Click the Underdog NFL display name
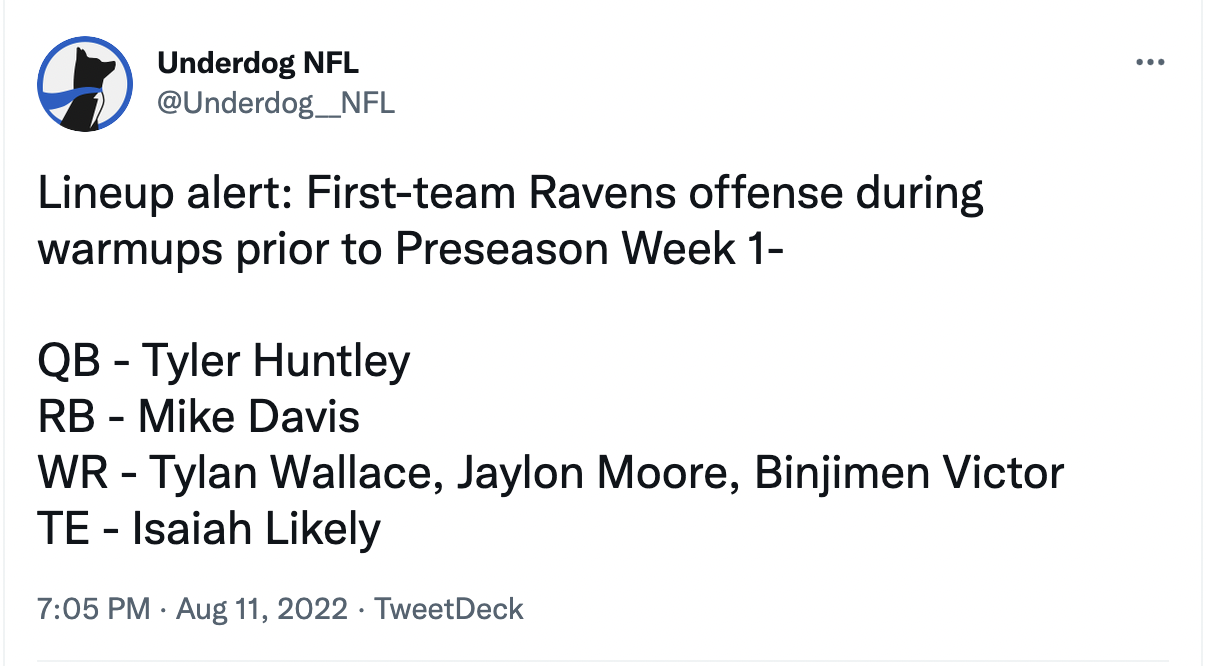 click(x=257, y=63)
